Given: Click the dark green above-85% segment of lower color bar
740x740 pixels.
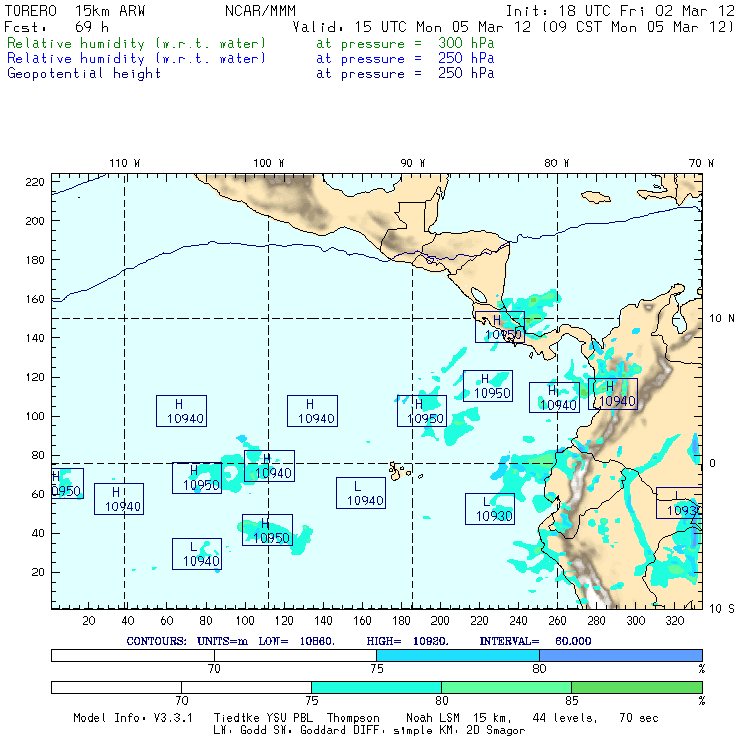Looking at the screenshot, I should 637,687.
